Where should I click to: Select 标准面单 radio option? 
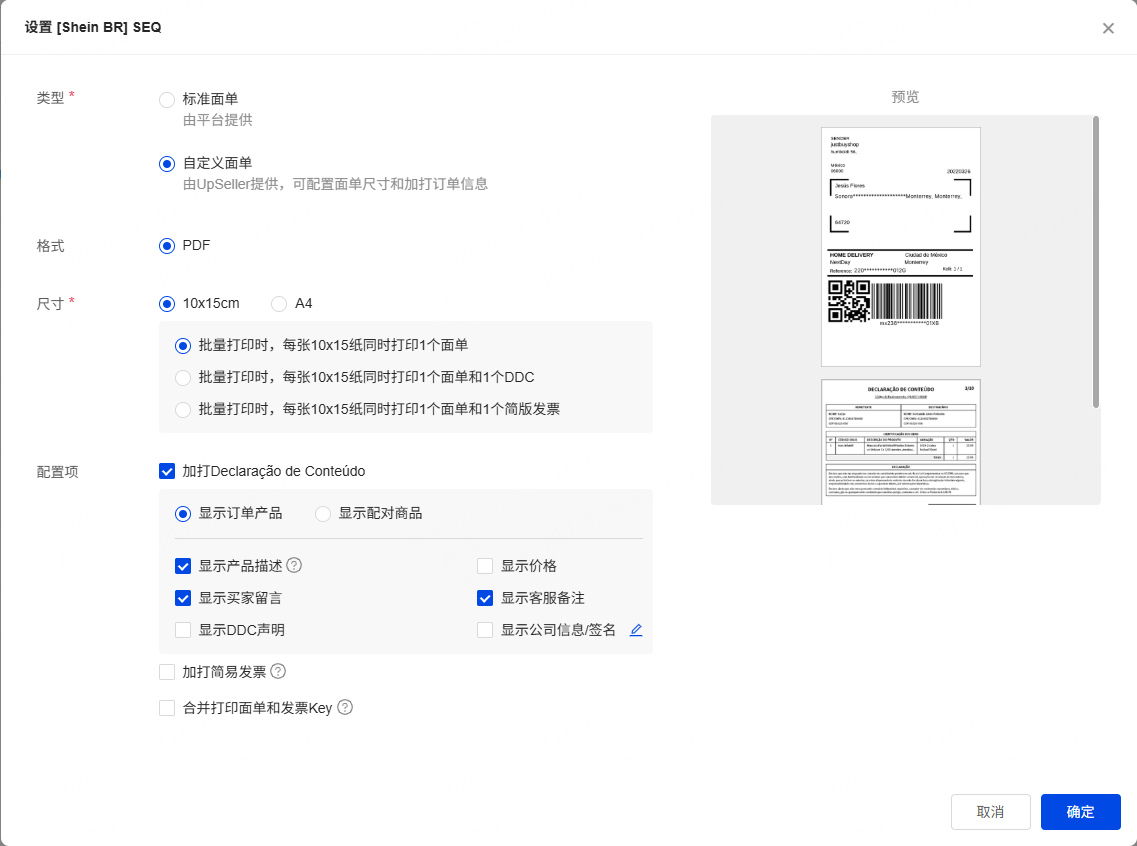(167, 99)
